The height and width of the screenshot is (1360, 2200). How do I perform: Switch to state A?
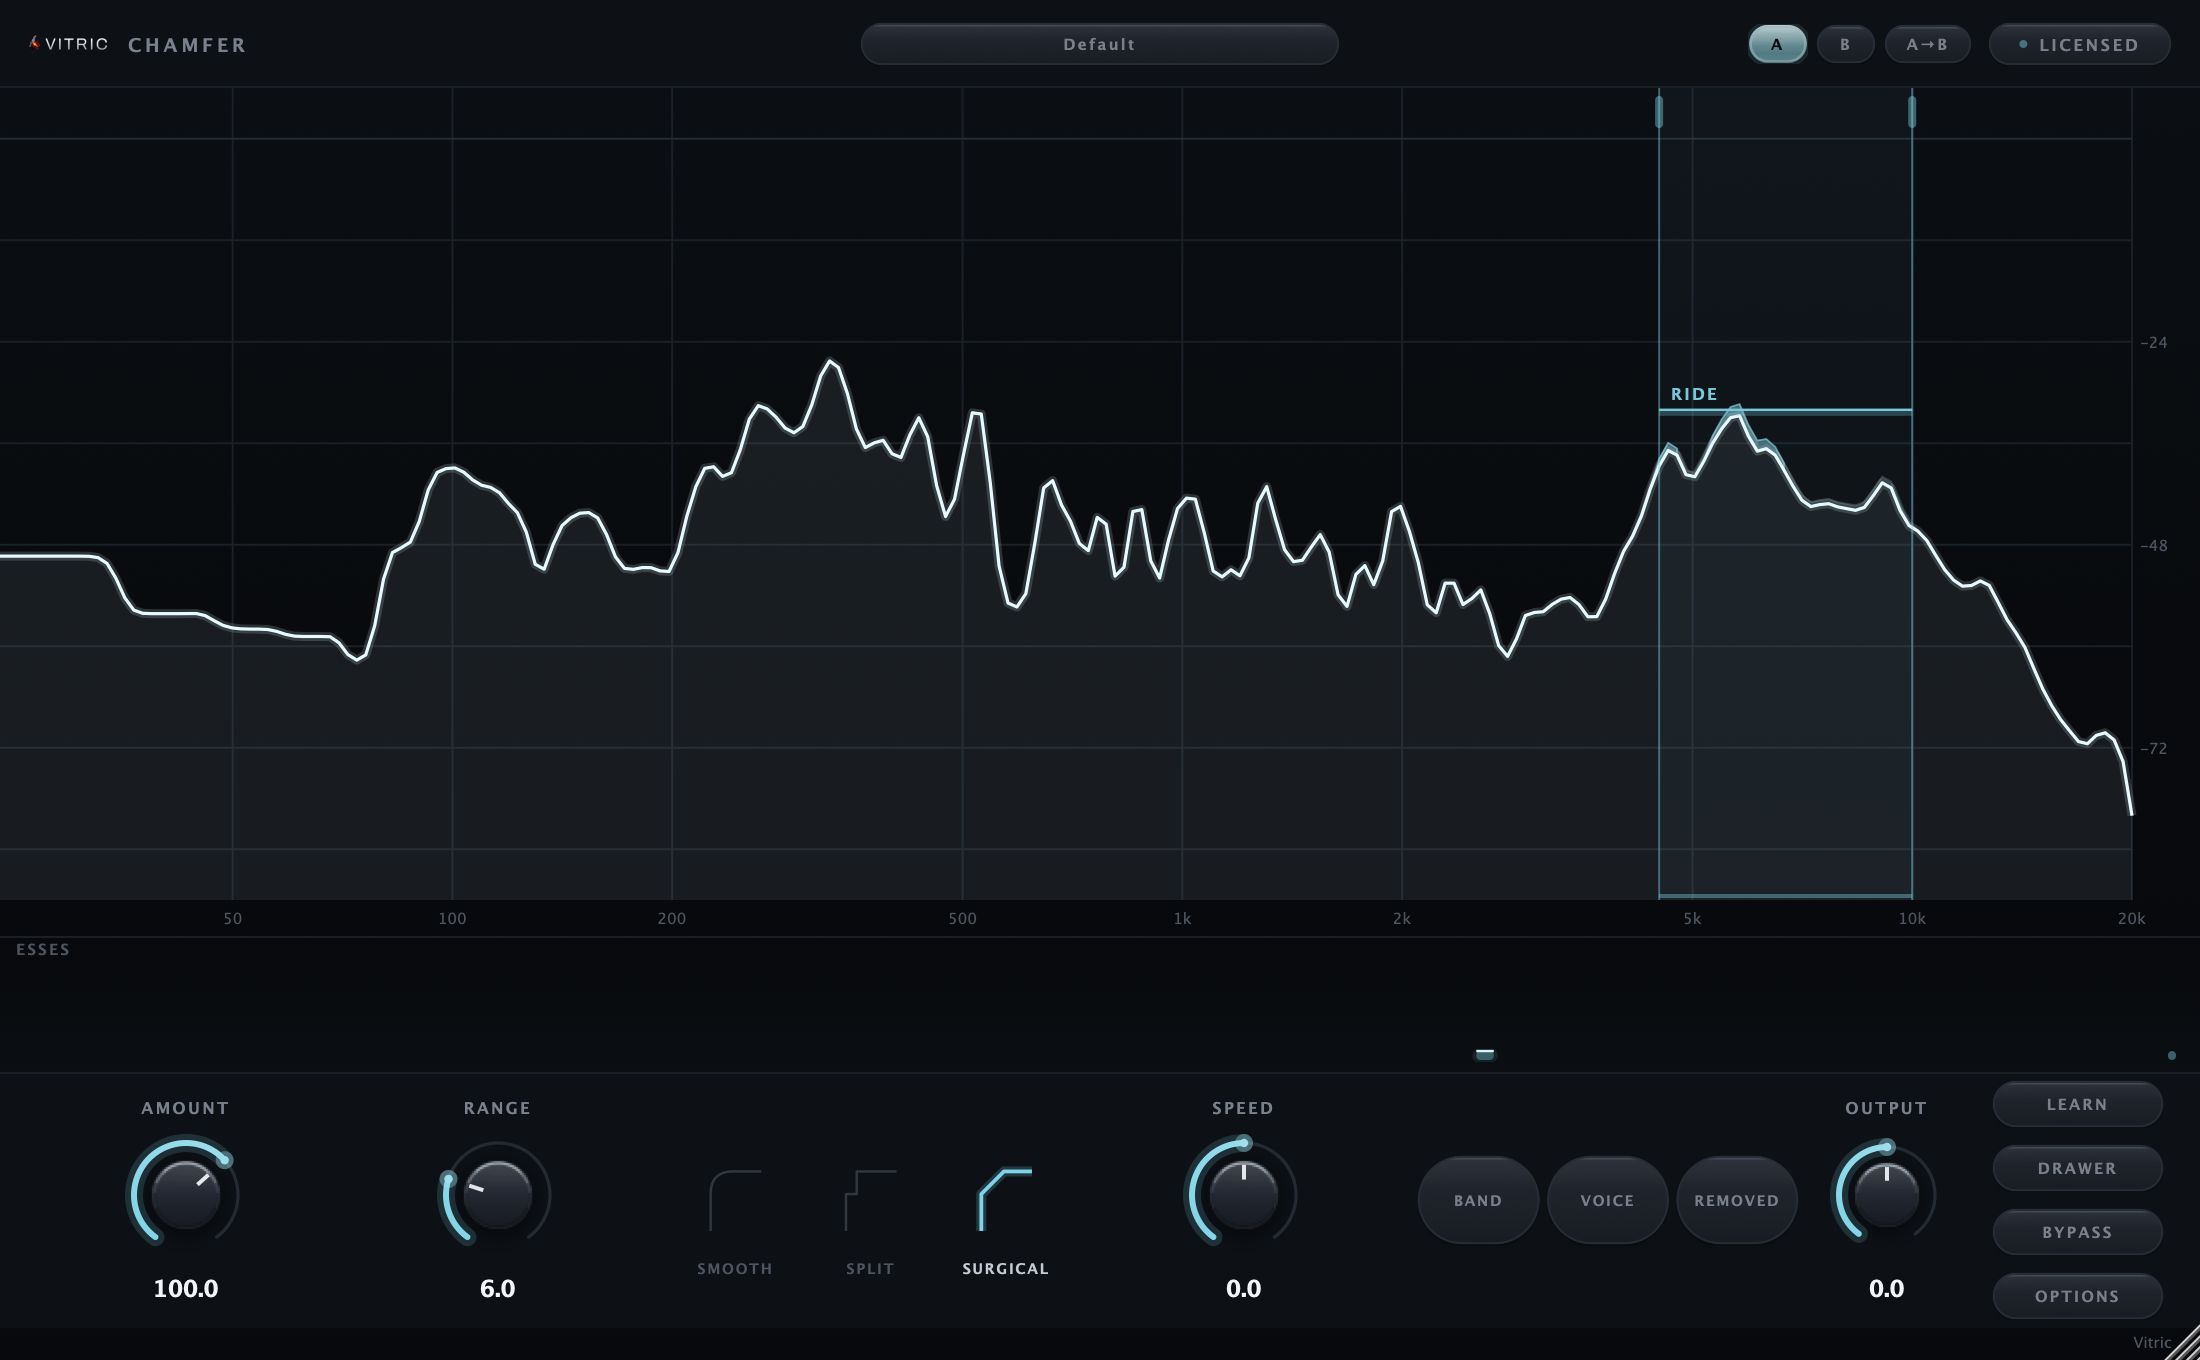(x=1777, y=44)
